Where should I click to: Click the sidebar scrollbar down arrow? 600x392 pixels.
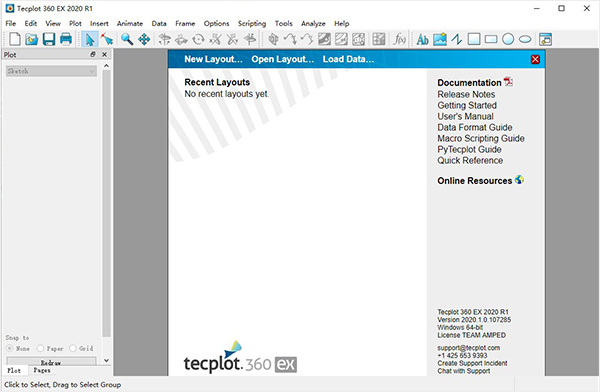pos(106,360)
